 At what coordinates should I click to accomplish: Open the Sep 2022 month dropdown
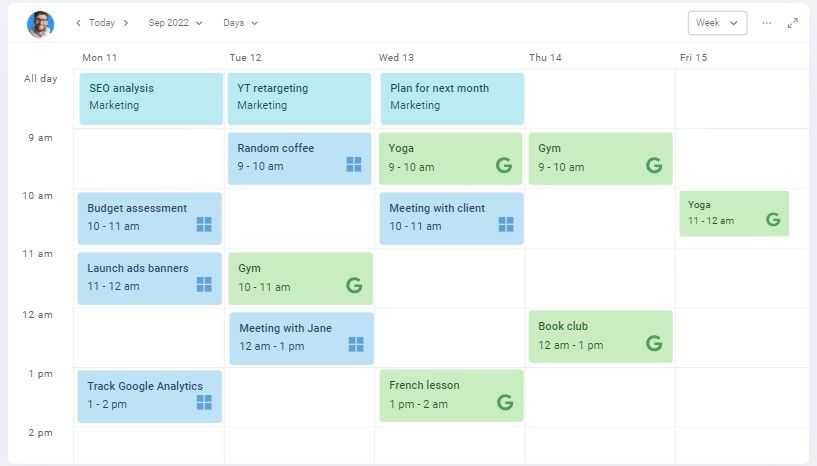[175, 23]
